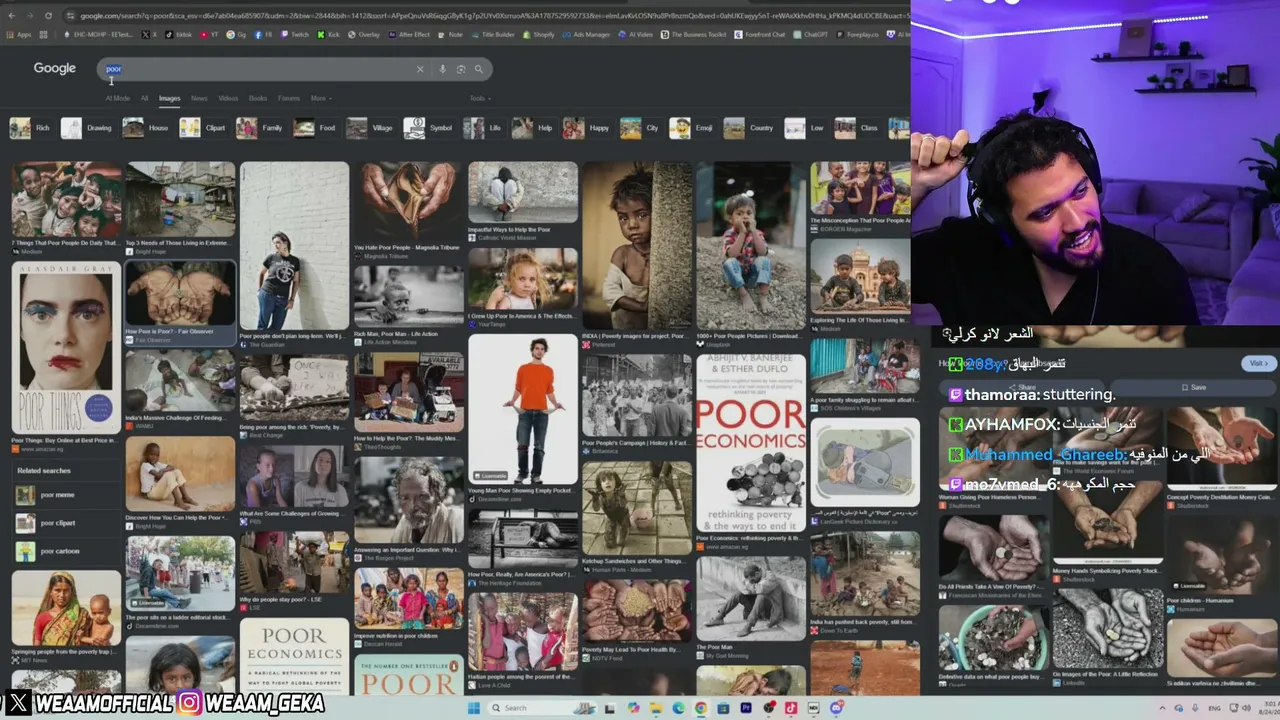Open 'You Hate Poor People' empty wallet image
The image size is (1280, 720).
408,201
